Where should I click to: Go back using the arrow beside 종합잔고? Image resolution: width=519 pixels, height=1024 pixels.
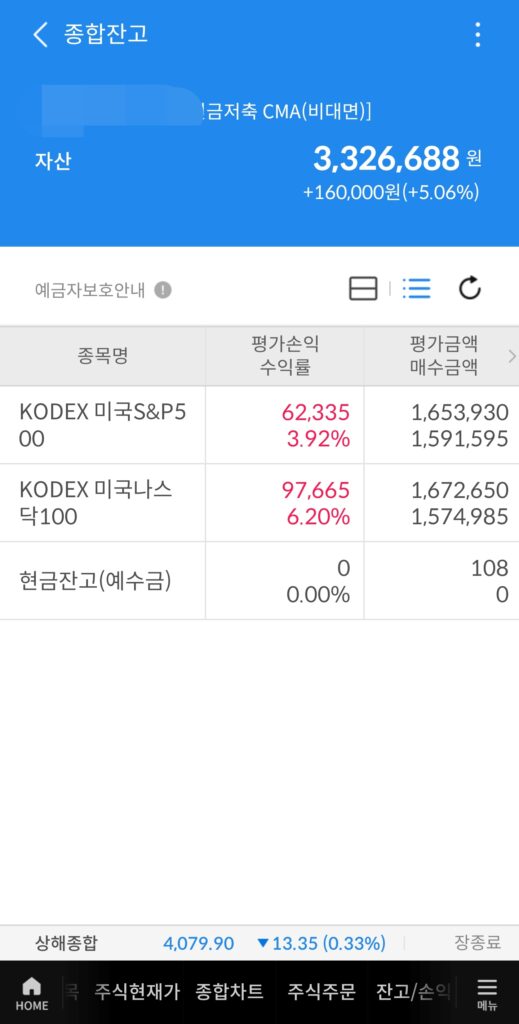click(x=40, y=34)
